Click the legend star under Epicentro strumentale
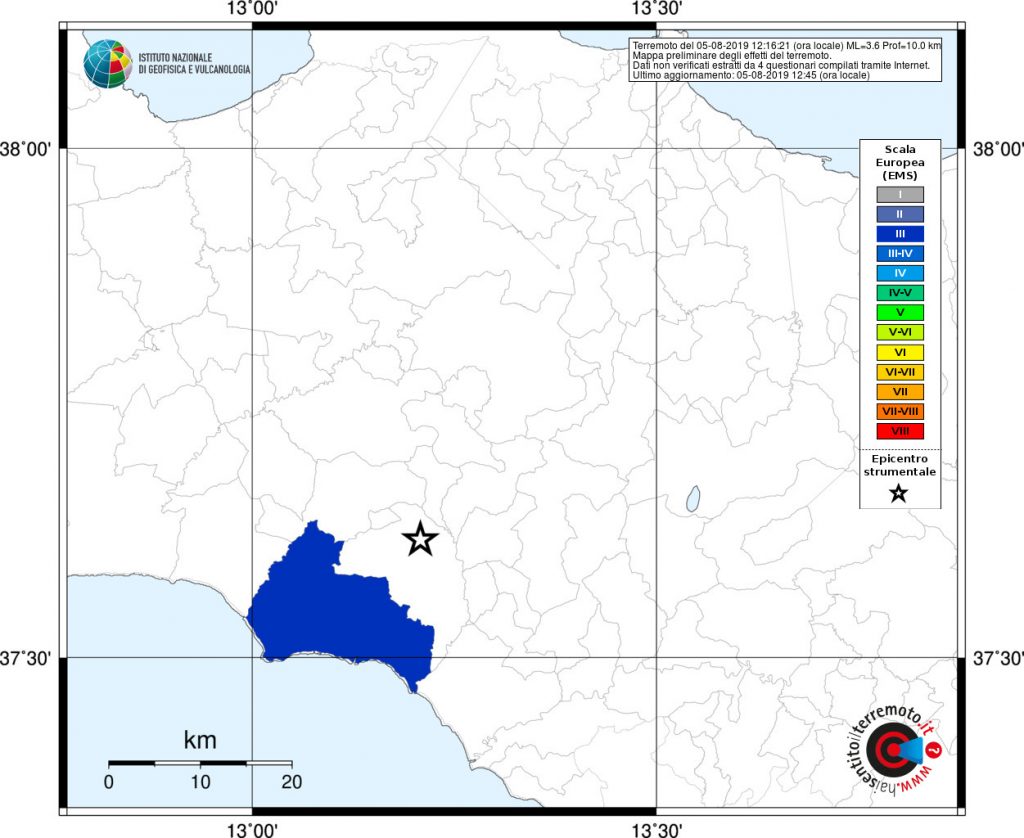Screen dimensions: 1024x838 (899, 493)
